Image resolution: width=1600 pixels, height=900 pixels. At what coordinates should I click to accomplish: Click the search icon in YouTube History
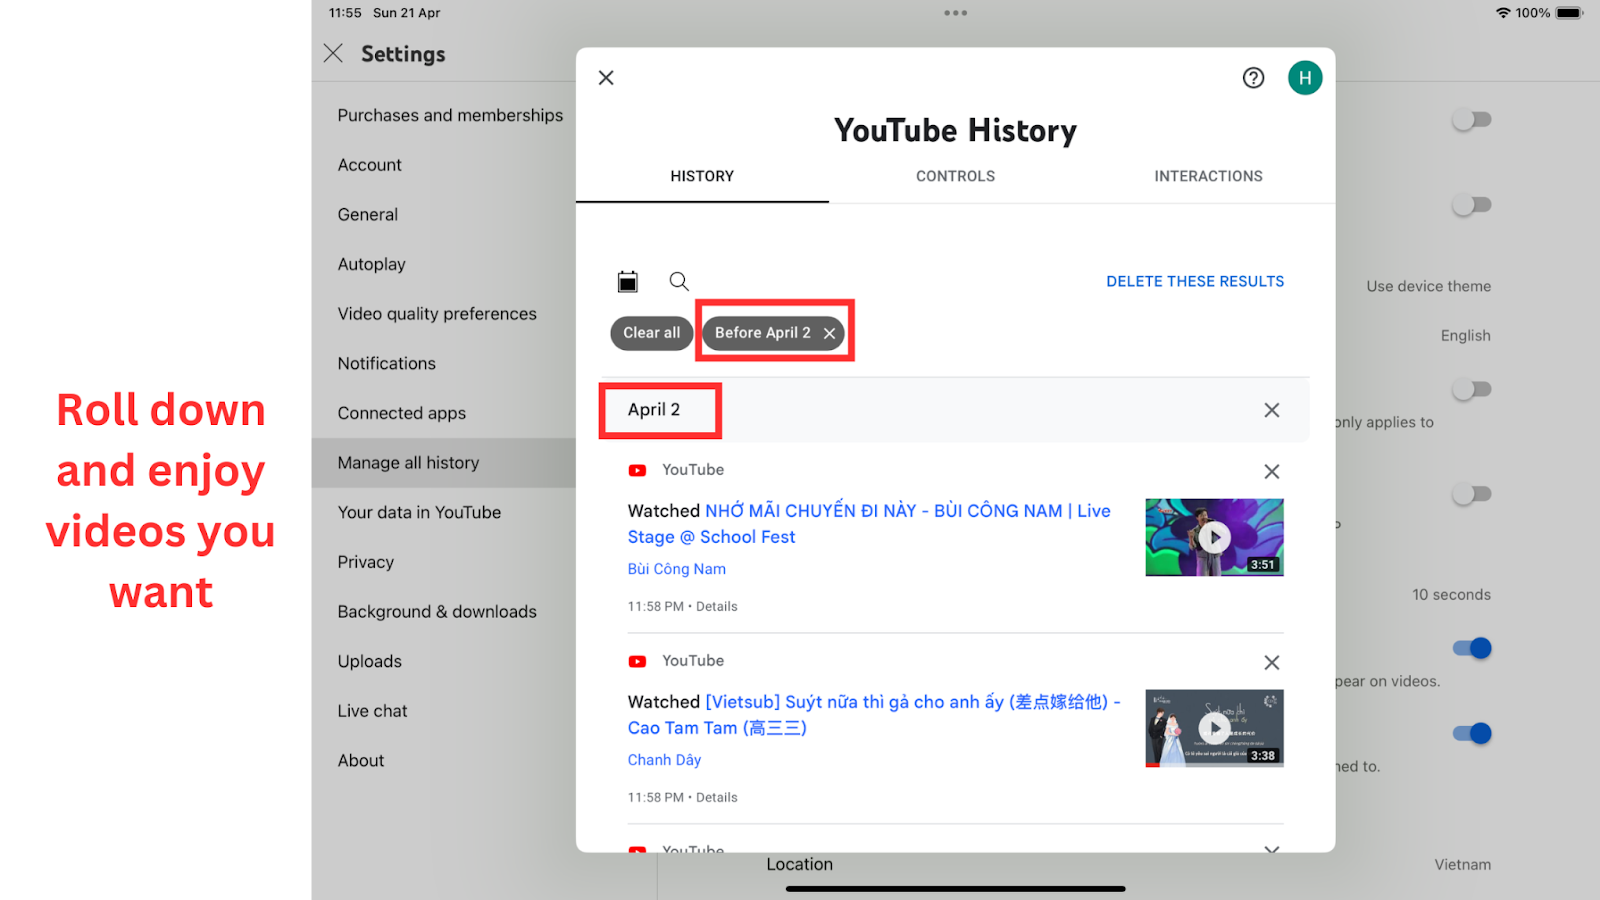679,281
